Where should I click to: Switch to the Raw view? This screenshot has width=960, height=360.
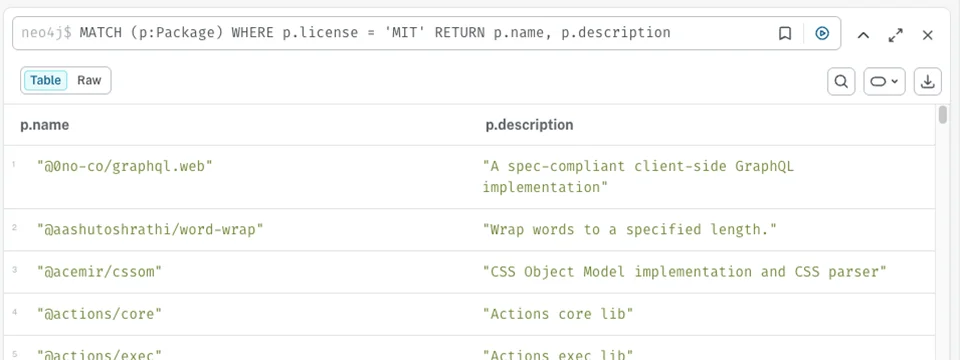89,80
